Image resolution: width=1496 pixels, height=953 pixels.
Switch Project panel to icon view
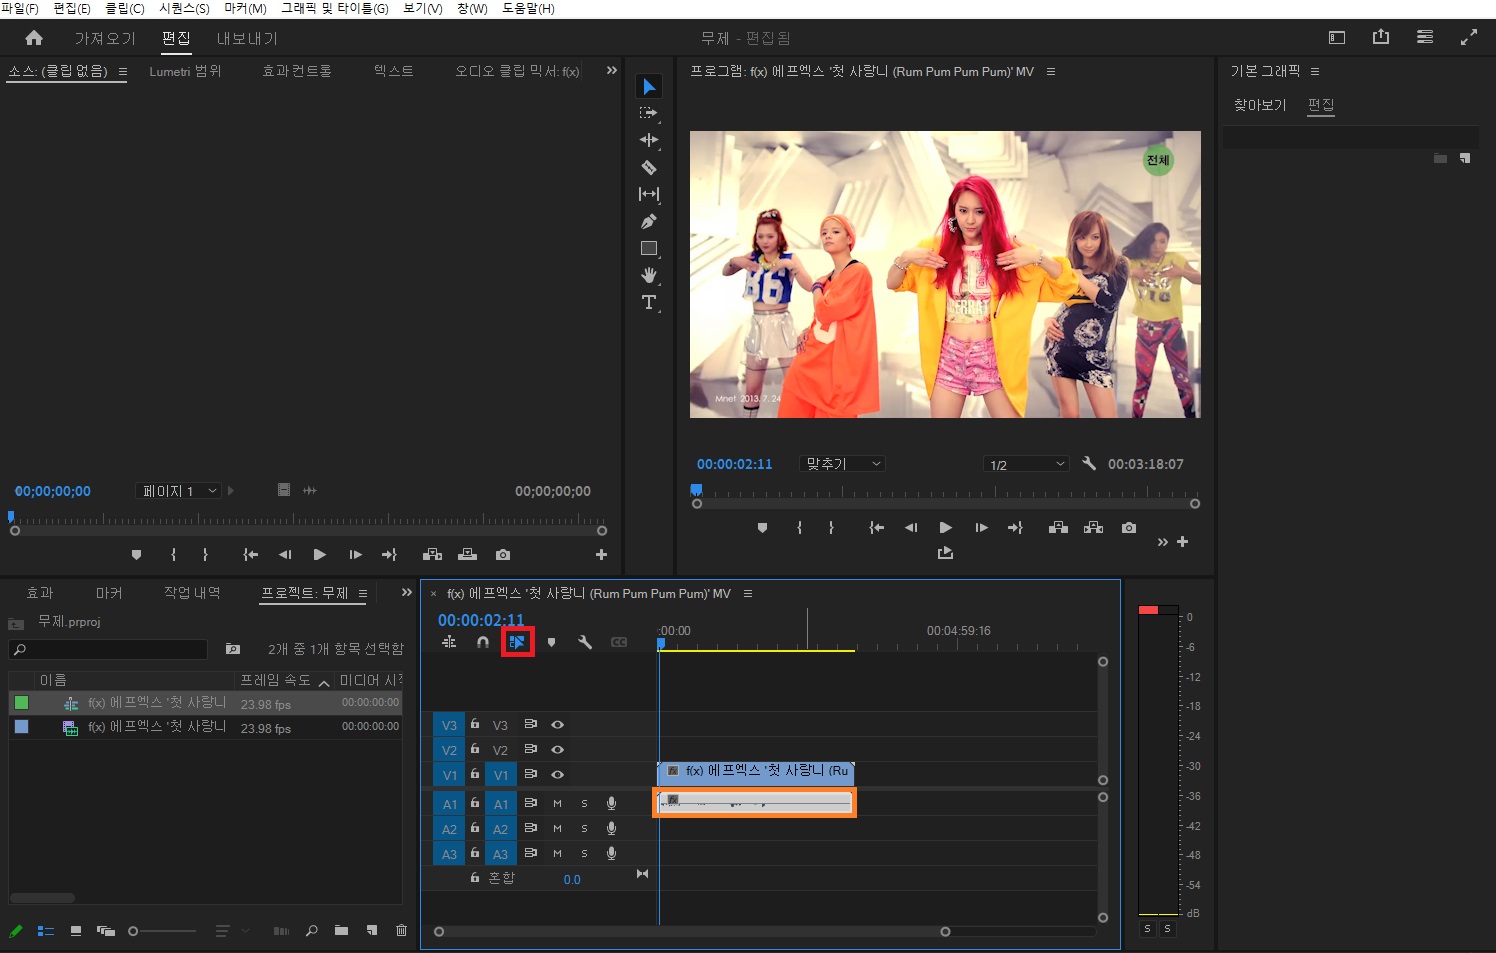[76, 931]
